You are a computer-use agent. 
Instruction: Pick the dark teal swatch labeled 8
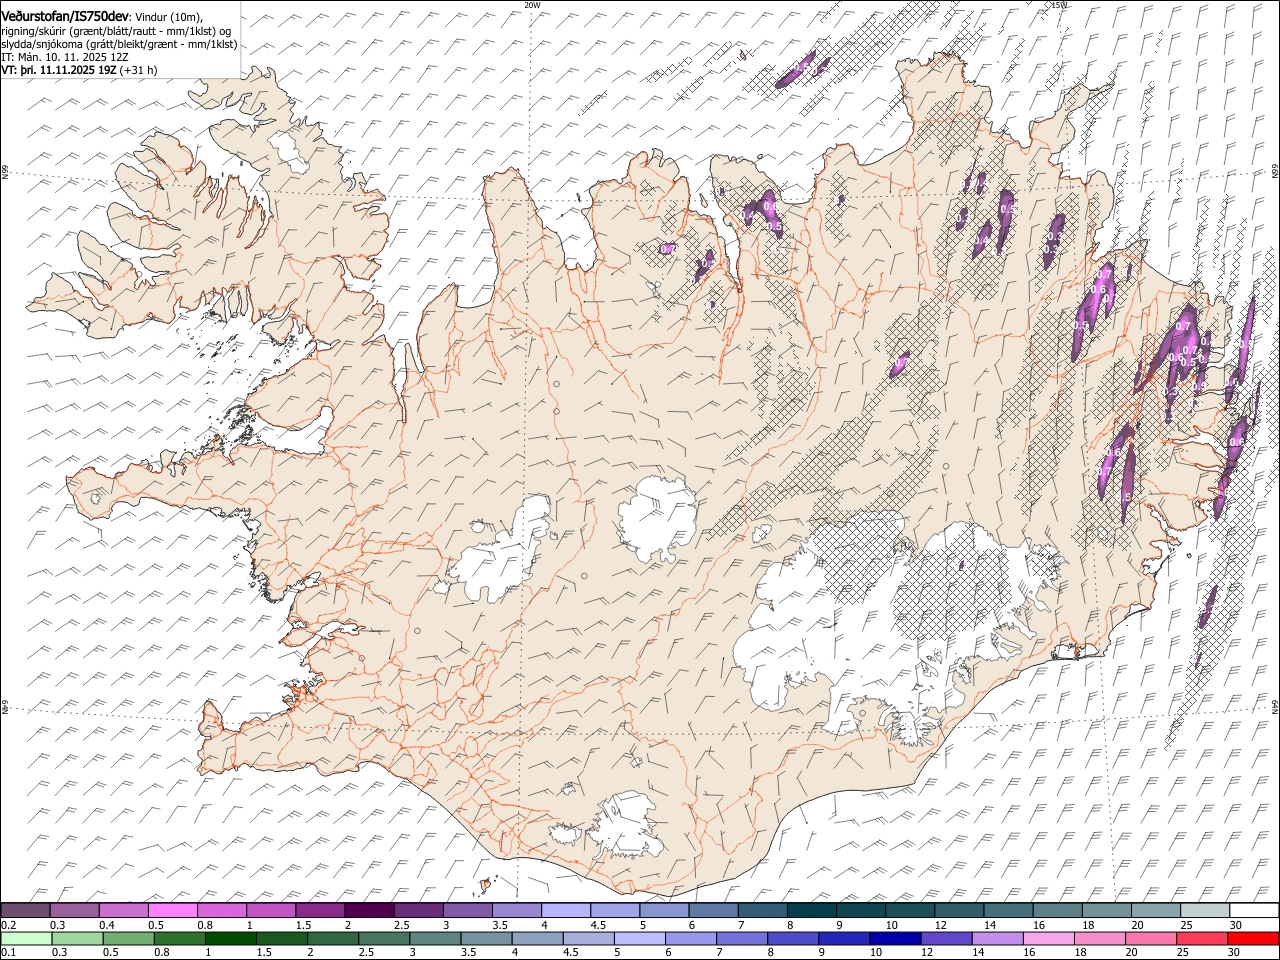click(812, 911)
